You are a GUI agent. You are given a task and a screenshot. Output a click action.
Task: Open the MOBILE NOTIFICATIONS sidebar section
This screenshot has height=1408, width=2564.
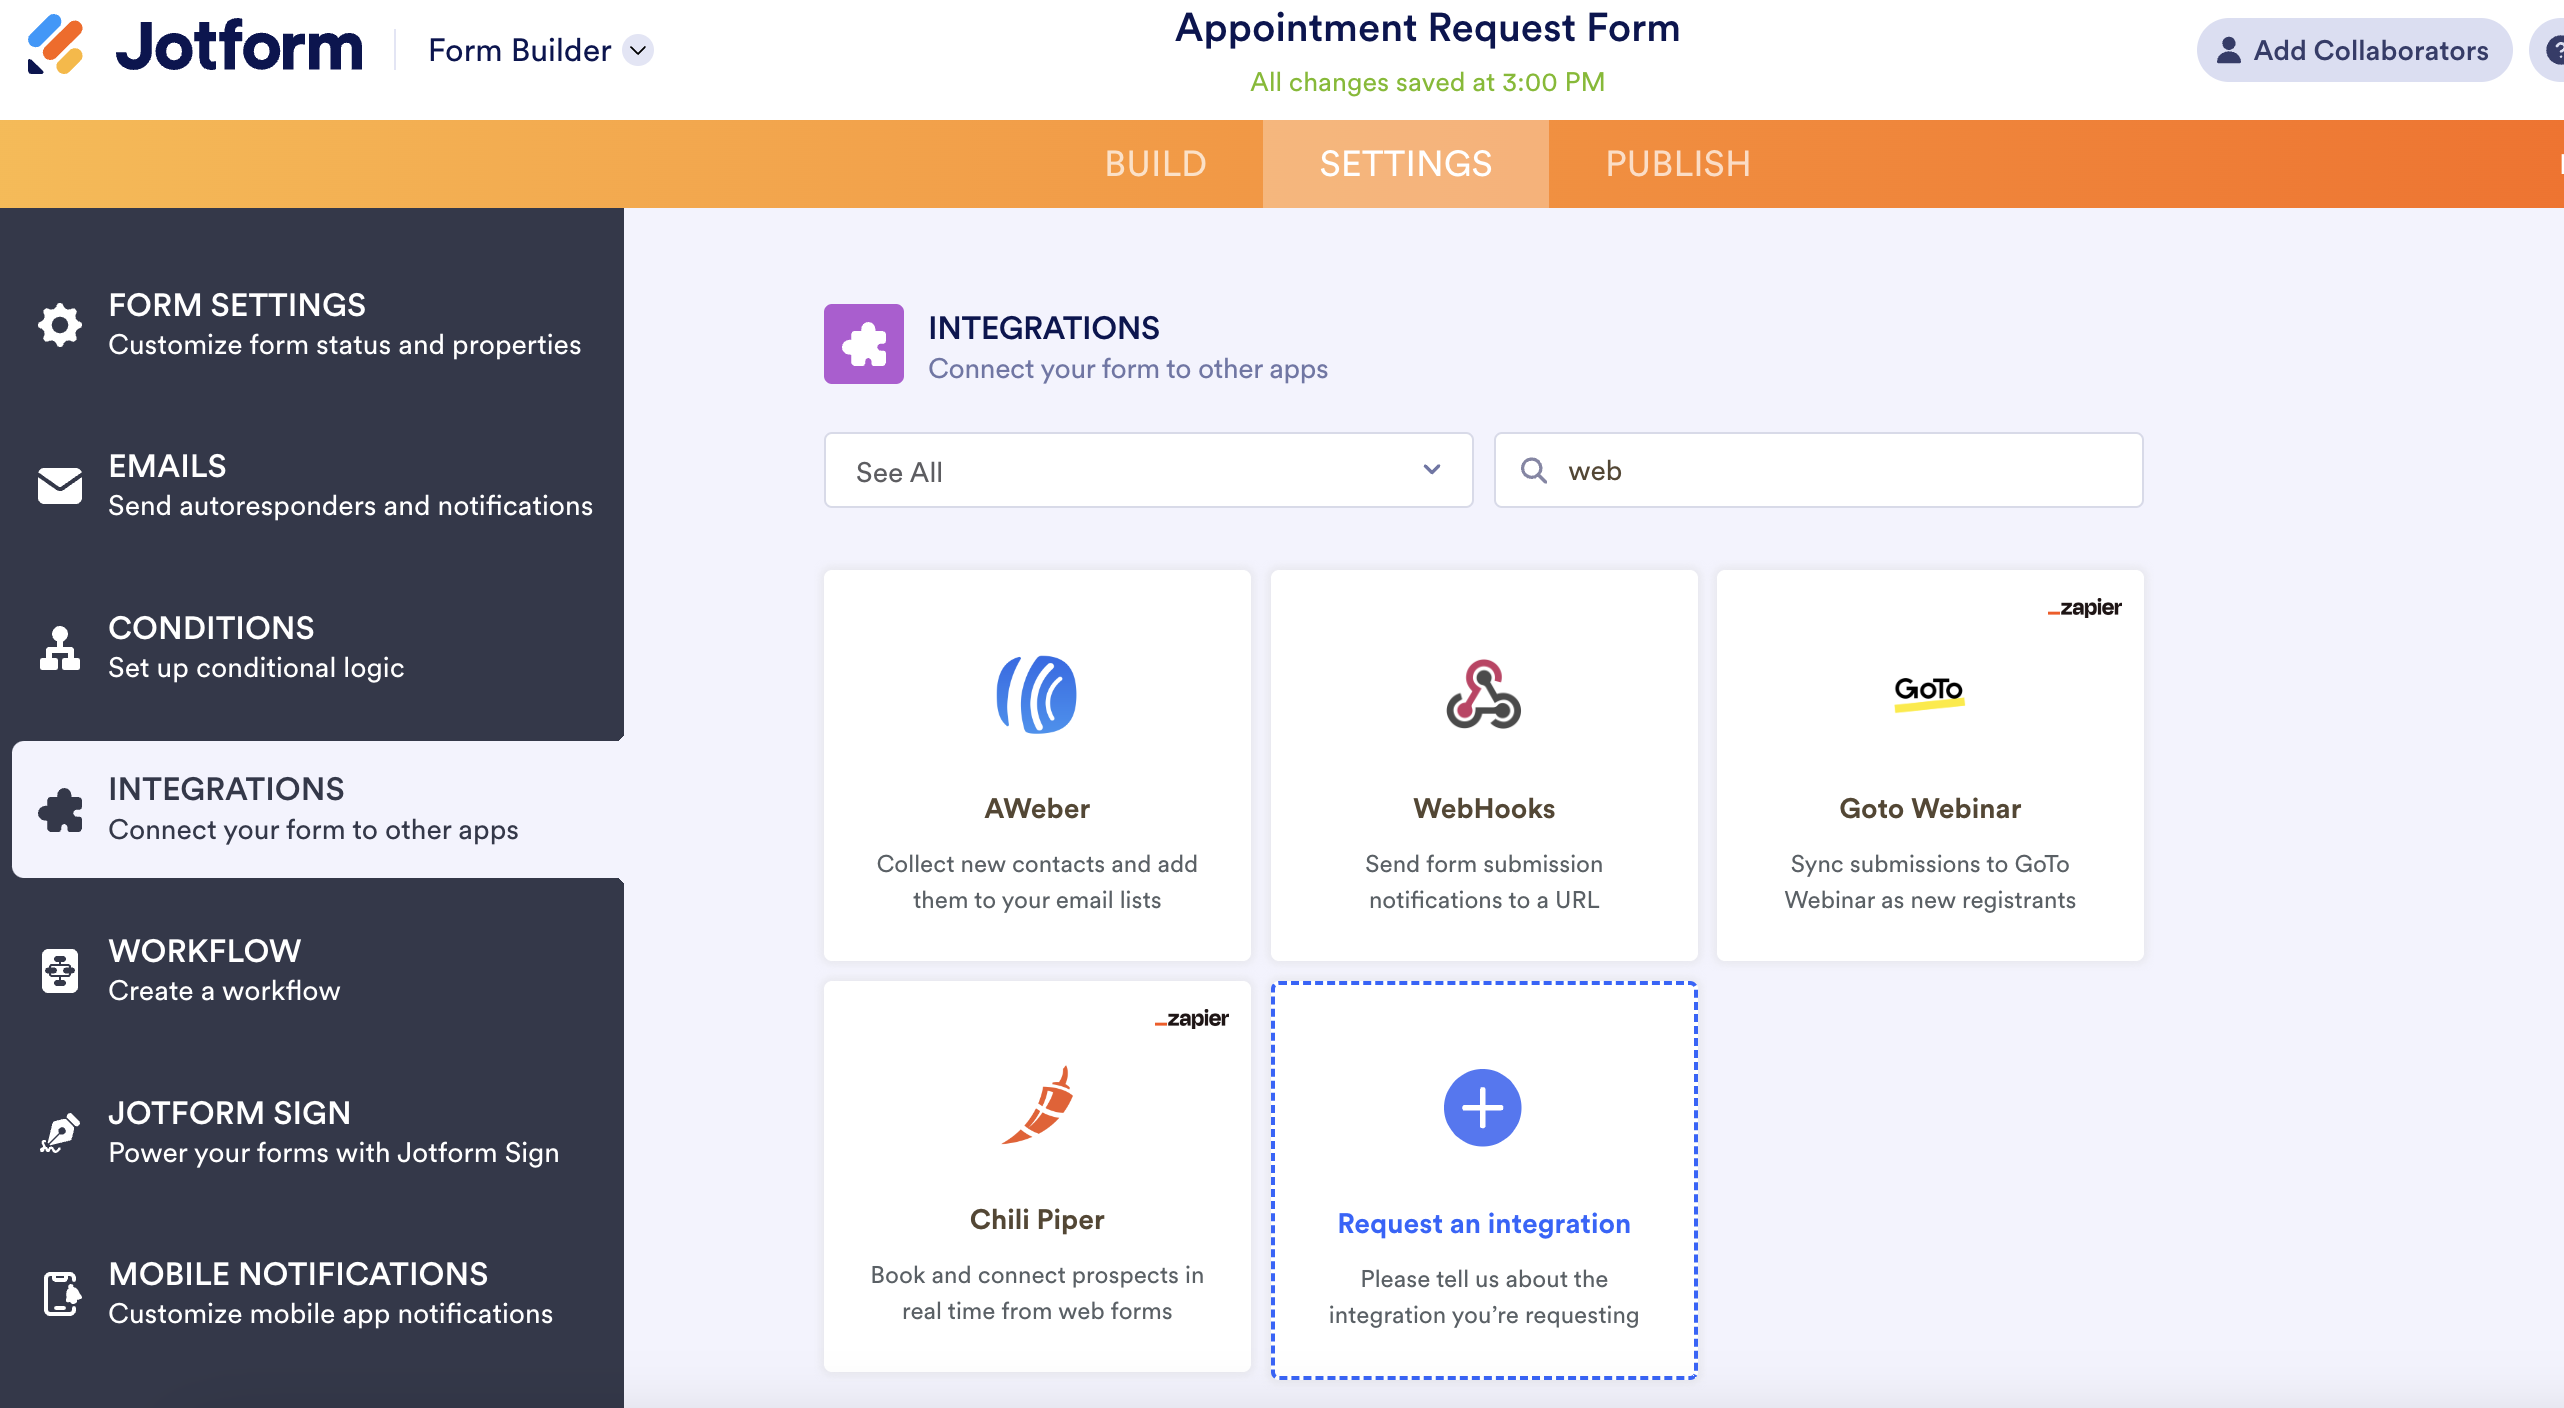pyautogui.click(x=312, y=1293)
